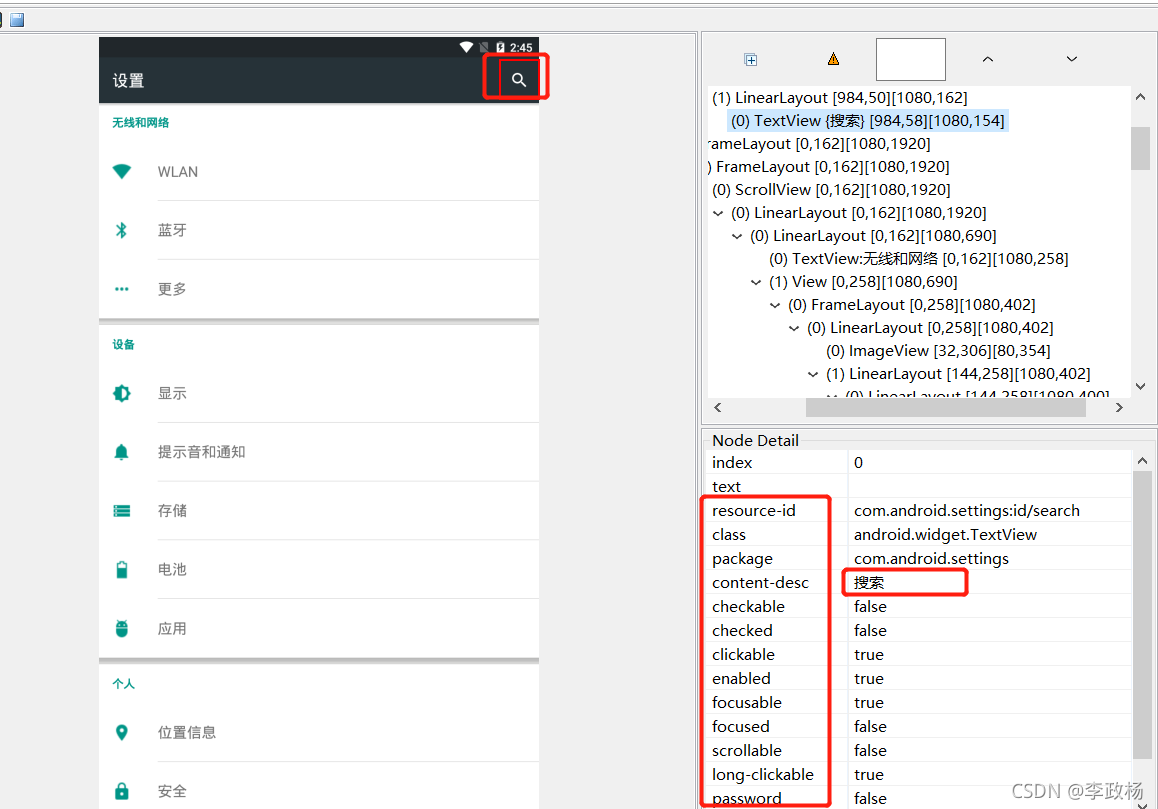This screenshot has width=1158, height=809.
Task: Tap the lock icon beside 安全
Action: (122, 791)
